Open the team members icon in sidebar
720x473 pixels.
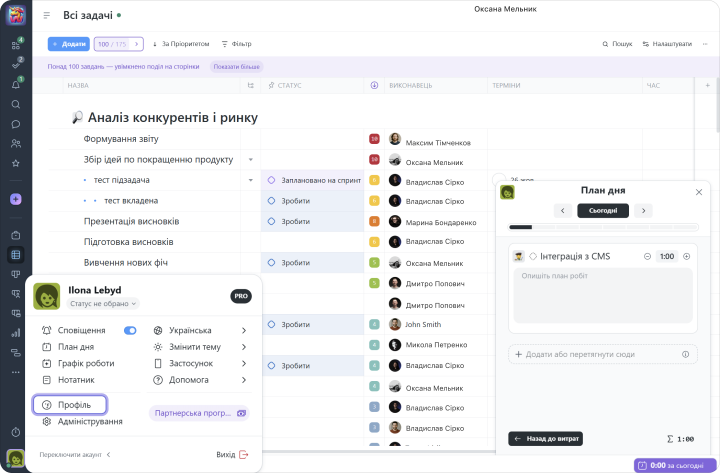15,143
